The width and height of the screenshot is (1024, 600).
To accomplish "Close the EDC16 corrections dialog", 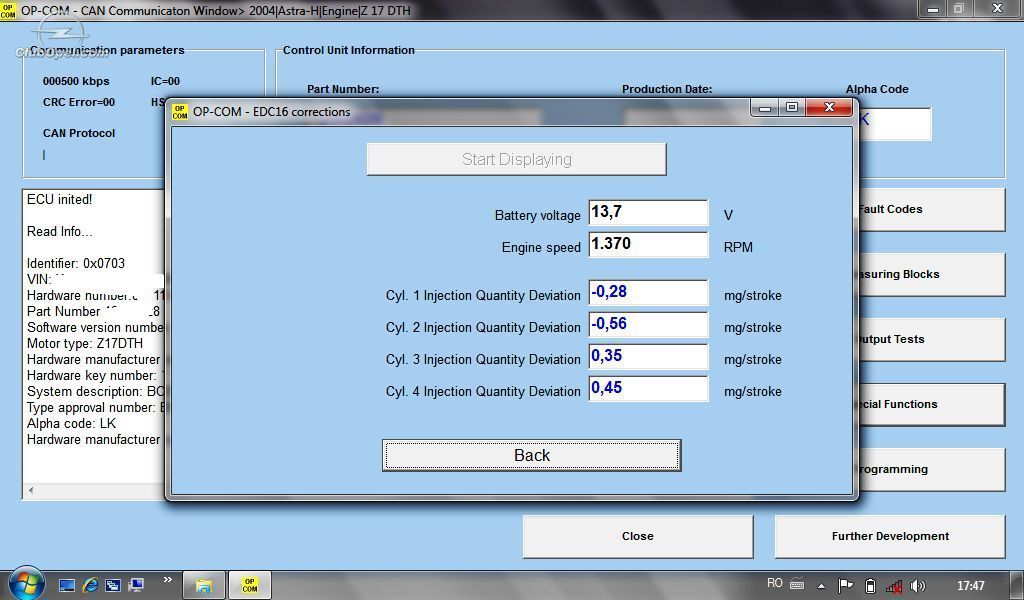I will coord(829,108).
